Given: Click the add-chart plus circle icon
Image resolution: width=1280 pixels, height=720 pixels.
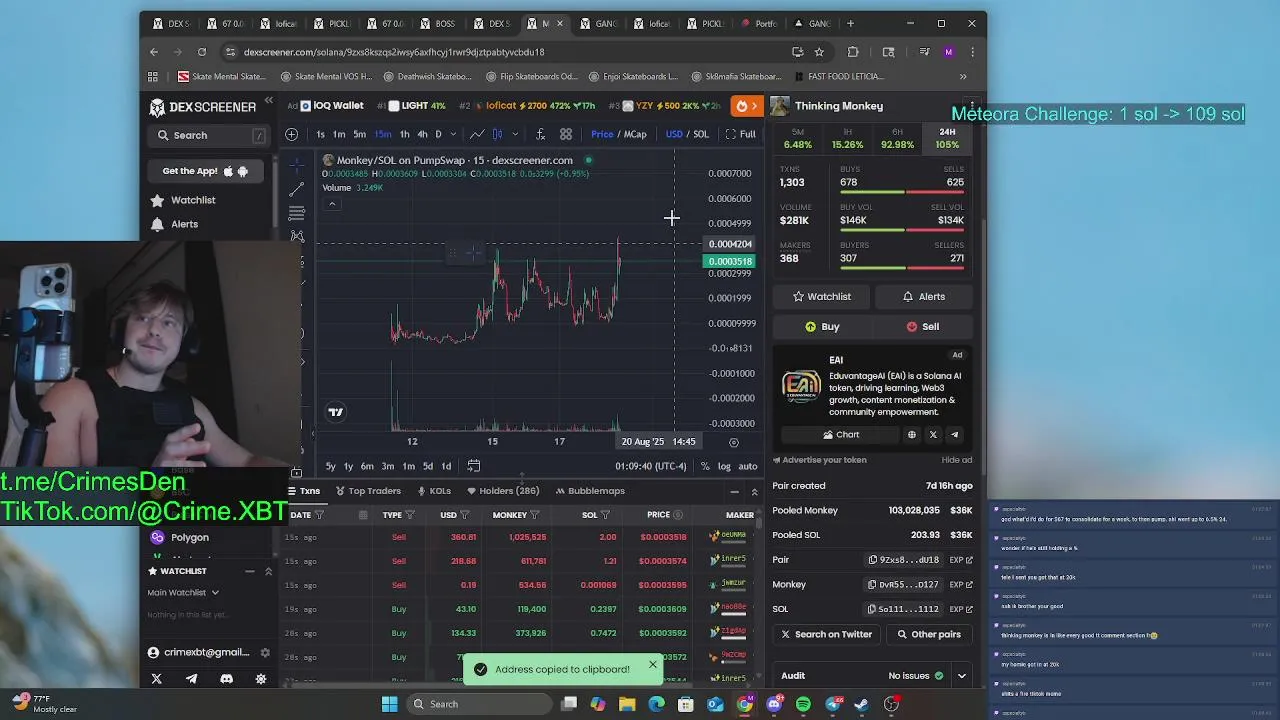Looking at the screenshot, I should click(291, 134).
